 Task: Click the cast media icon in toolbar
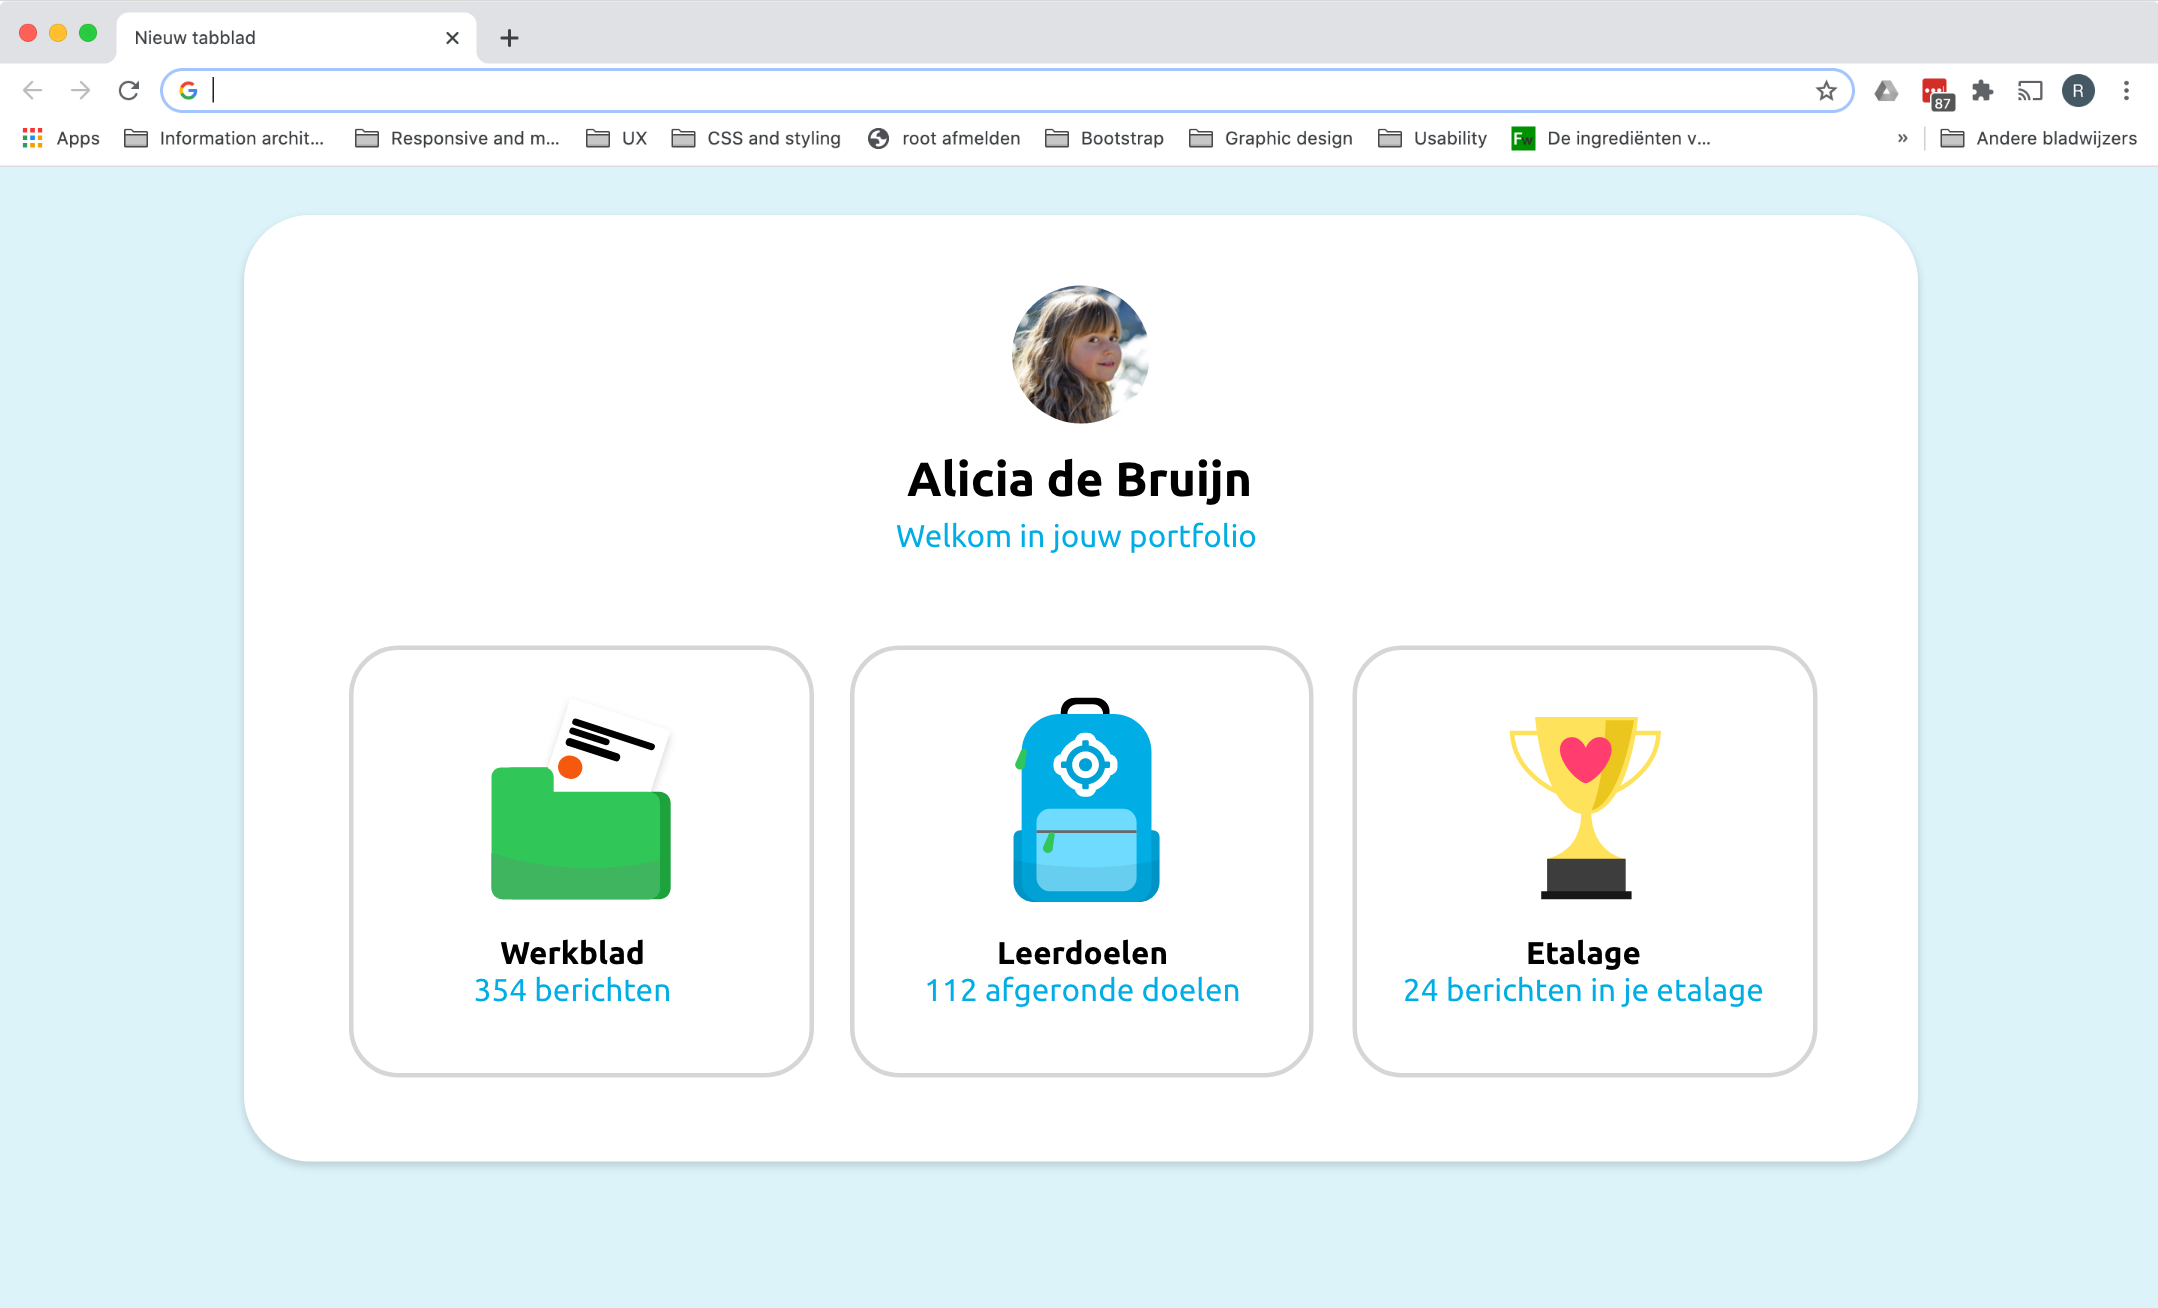pos(2030,91)
